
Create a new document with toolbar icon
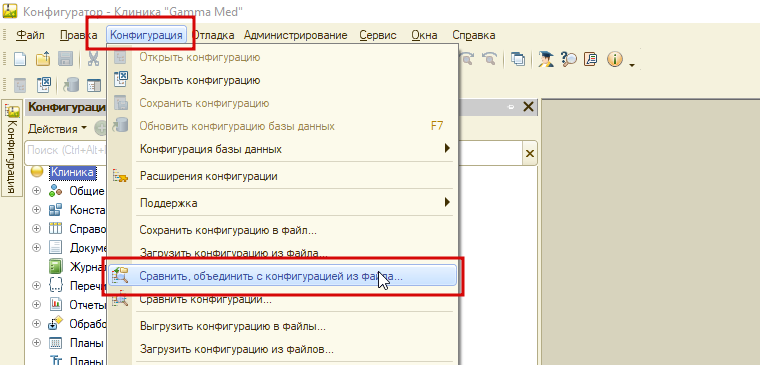click(x=20, y=60)
